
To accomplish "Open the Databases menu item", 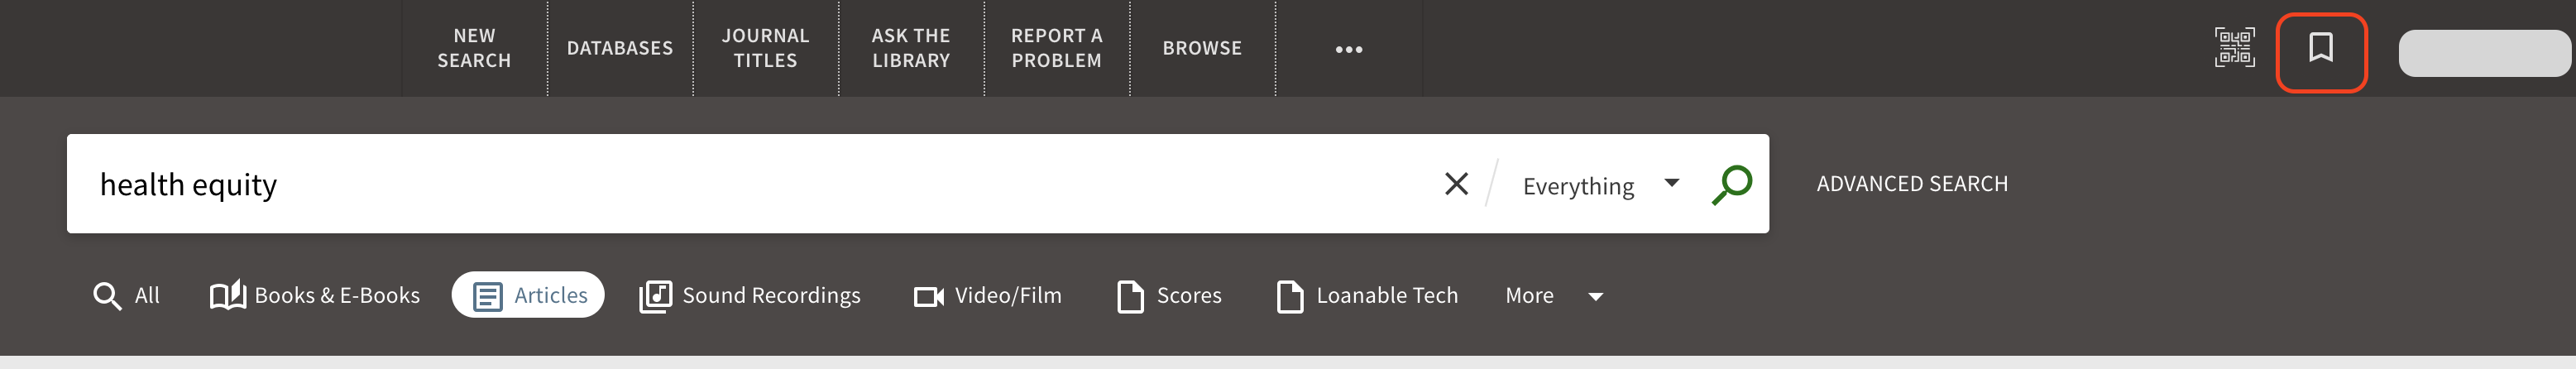I will click(x=620, y=48).
